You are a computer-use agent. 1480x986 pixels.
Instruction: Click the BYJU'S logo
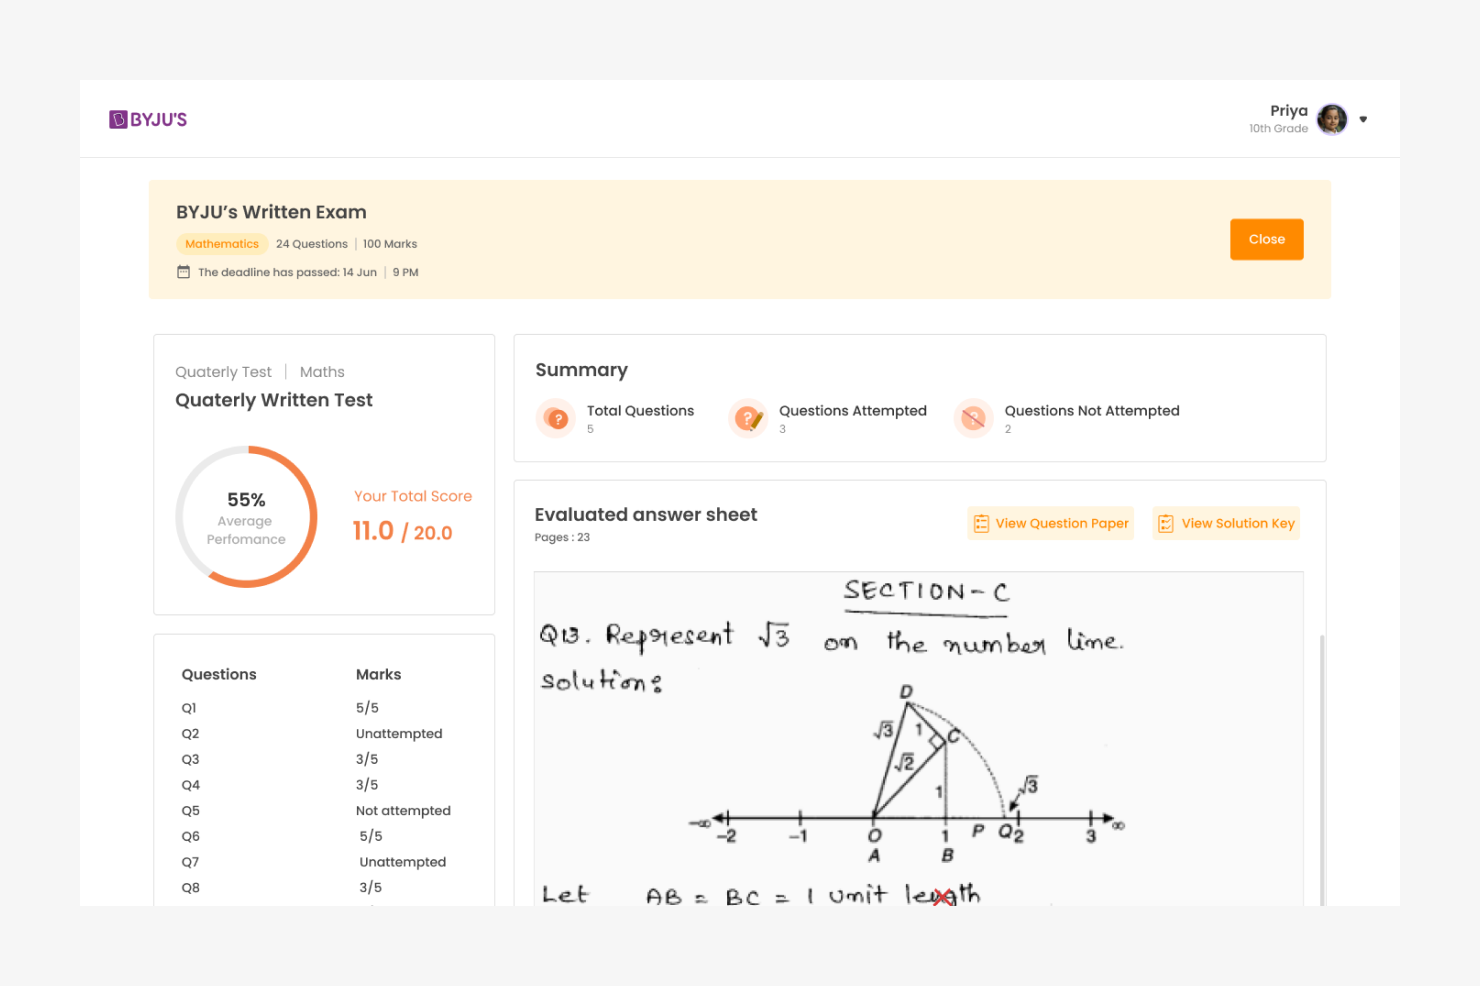pos(148,119)
